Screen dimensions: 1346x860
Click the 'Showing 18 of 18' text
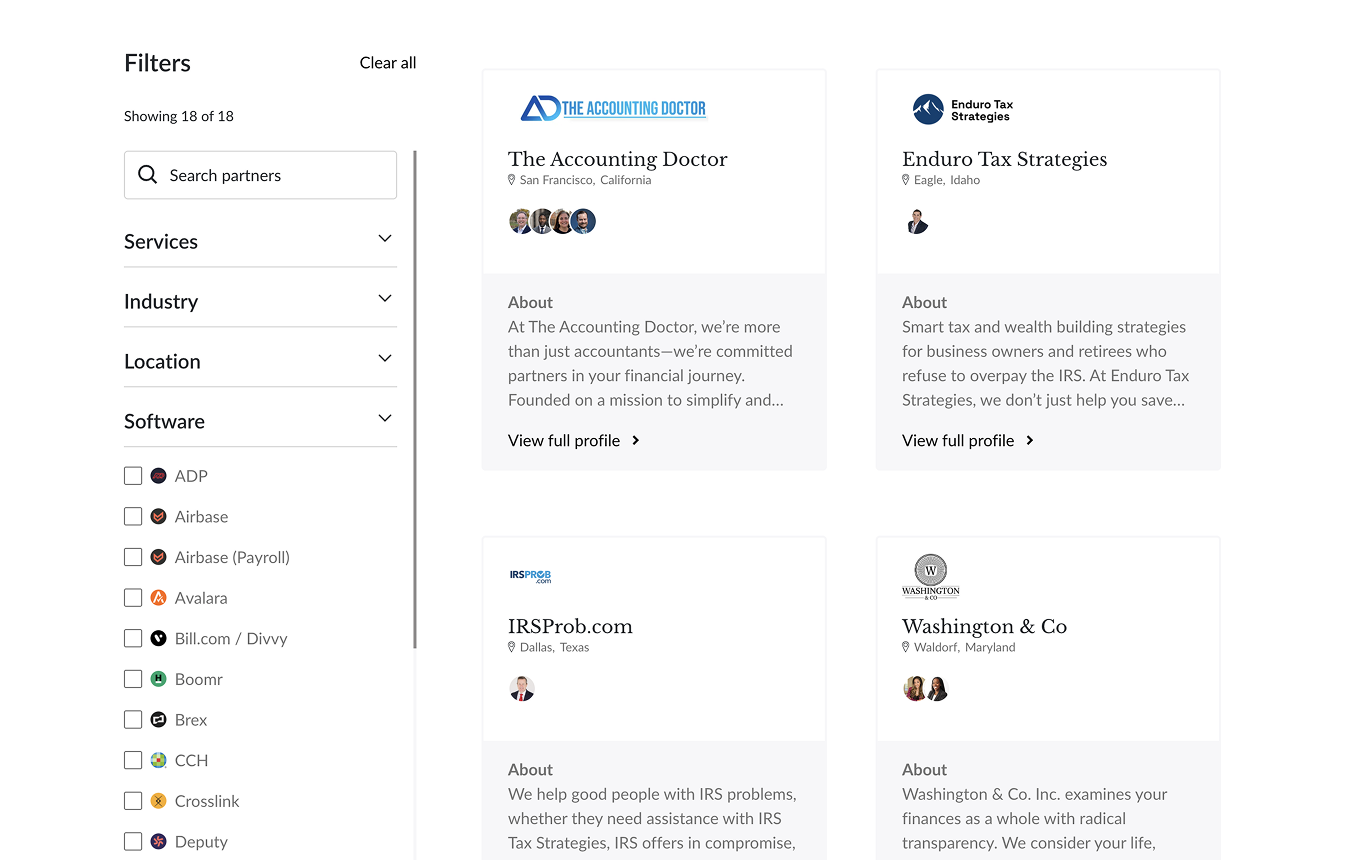click(x=179, y=116)
